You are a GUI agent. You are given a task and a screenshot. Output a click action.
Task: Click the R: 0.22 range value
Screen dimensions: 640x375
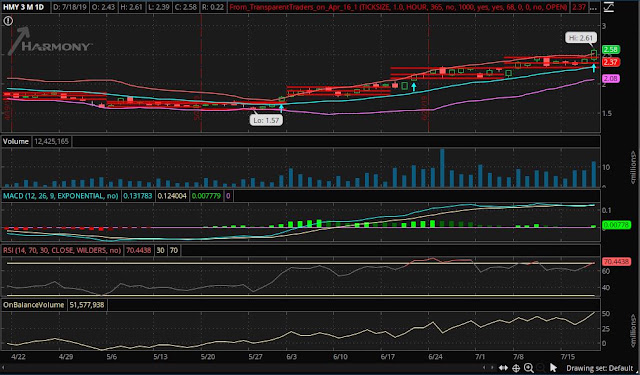(x=213, y=7)
